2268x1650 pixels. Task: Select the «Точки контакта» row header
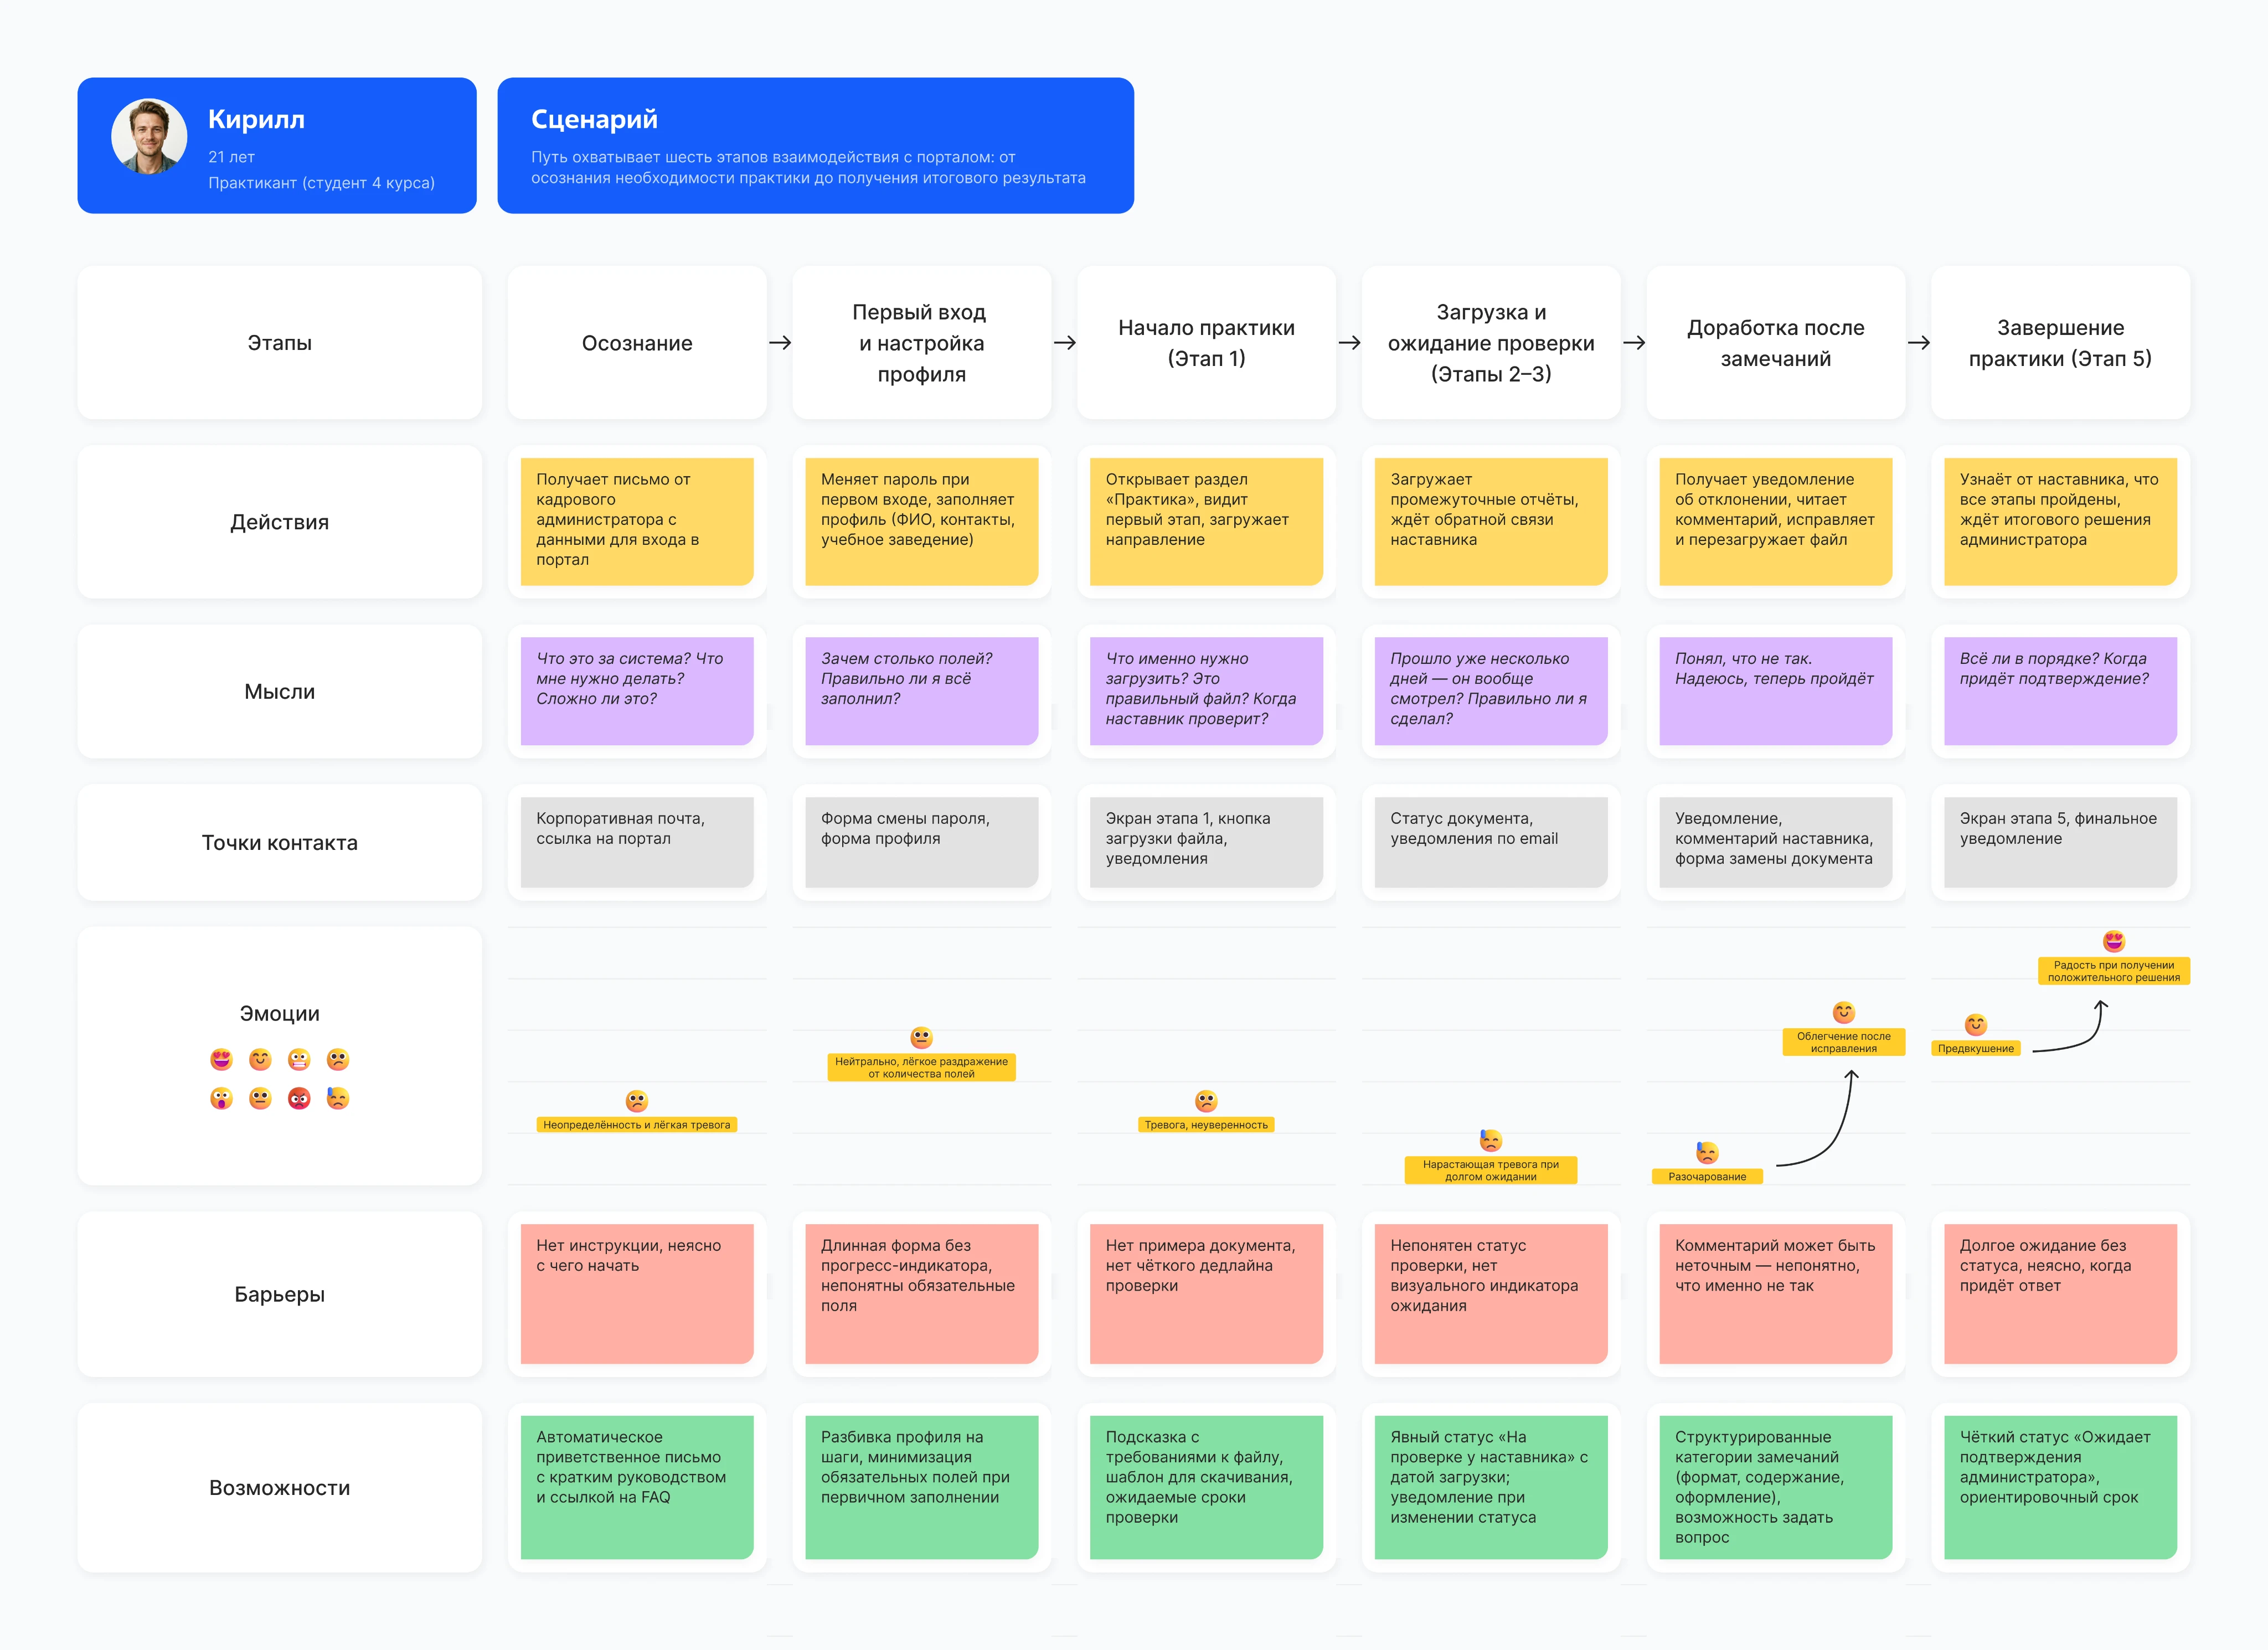pos(280,842)
